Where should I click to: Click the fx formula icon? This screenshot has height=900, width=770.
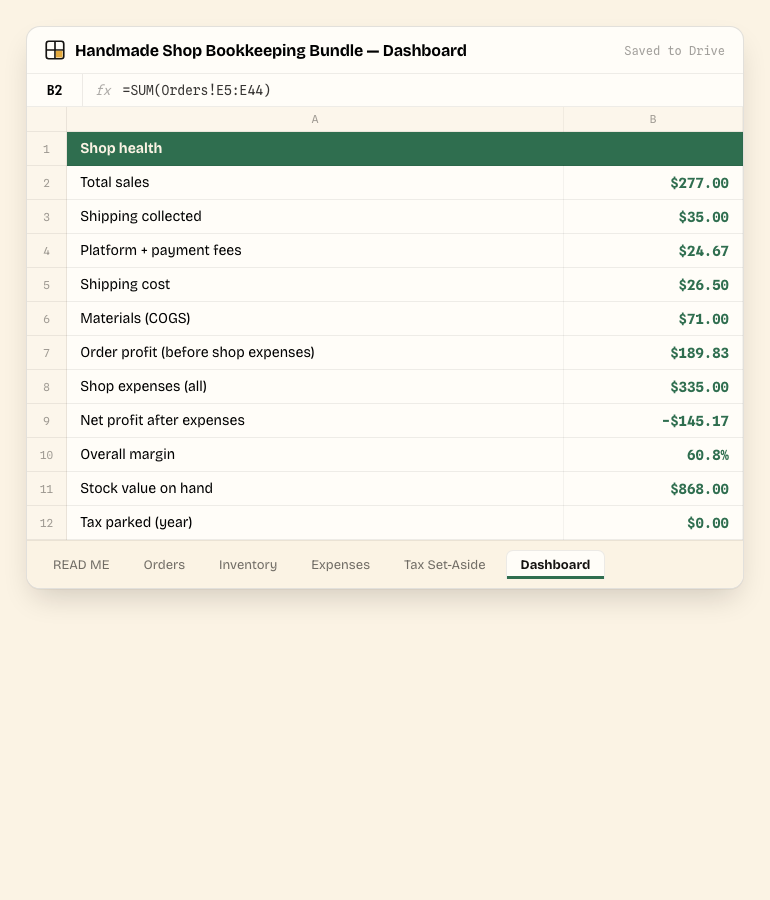click(x=103, y=90)
